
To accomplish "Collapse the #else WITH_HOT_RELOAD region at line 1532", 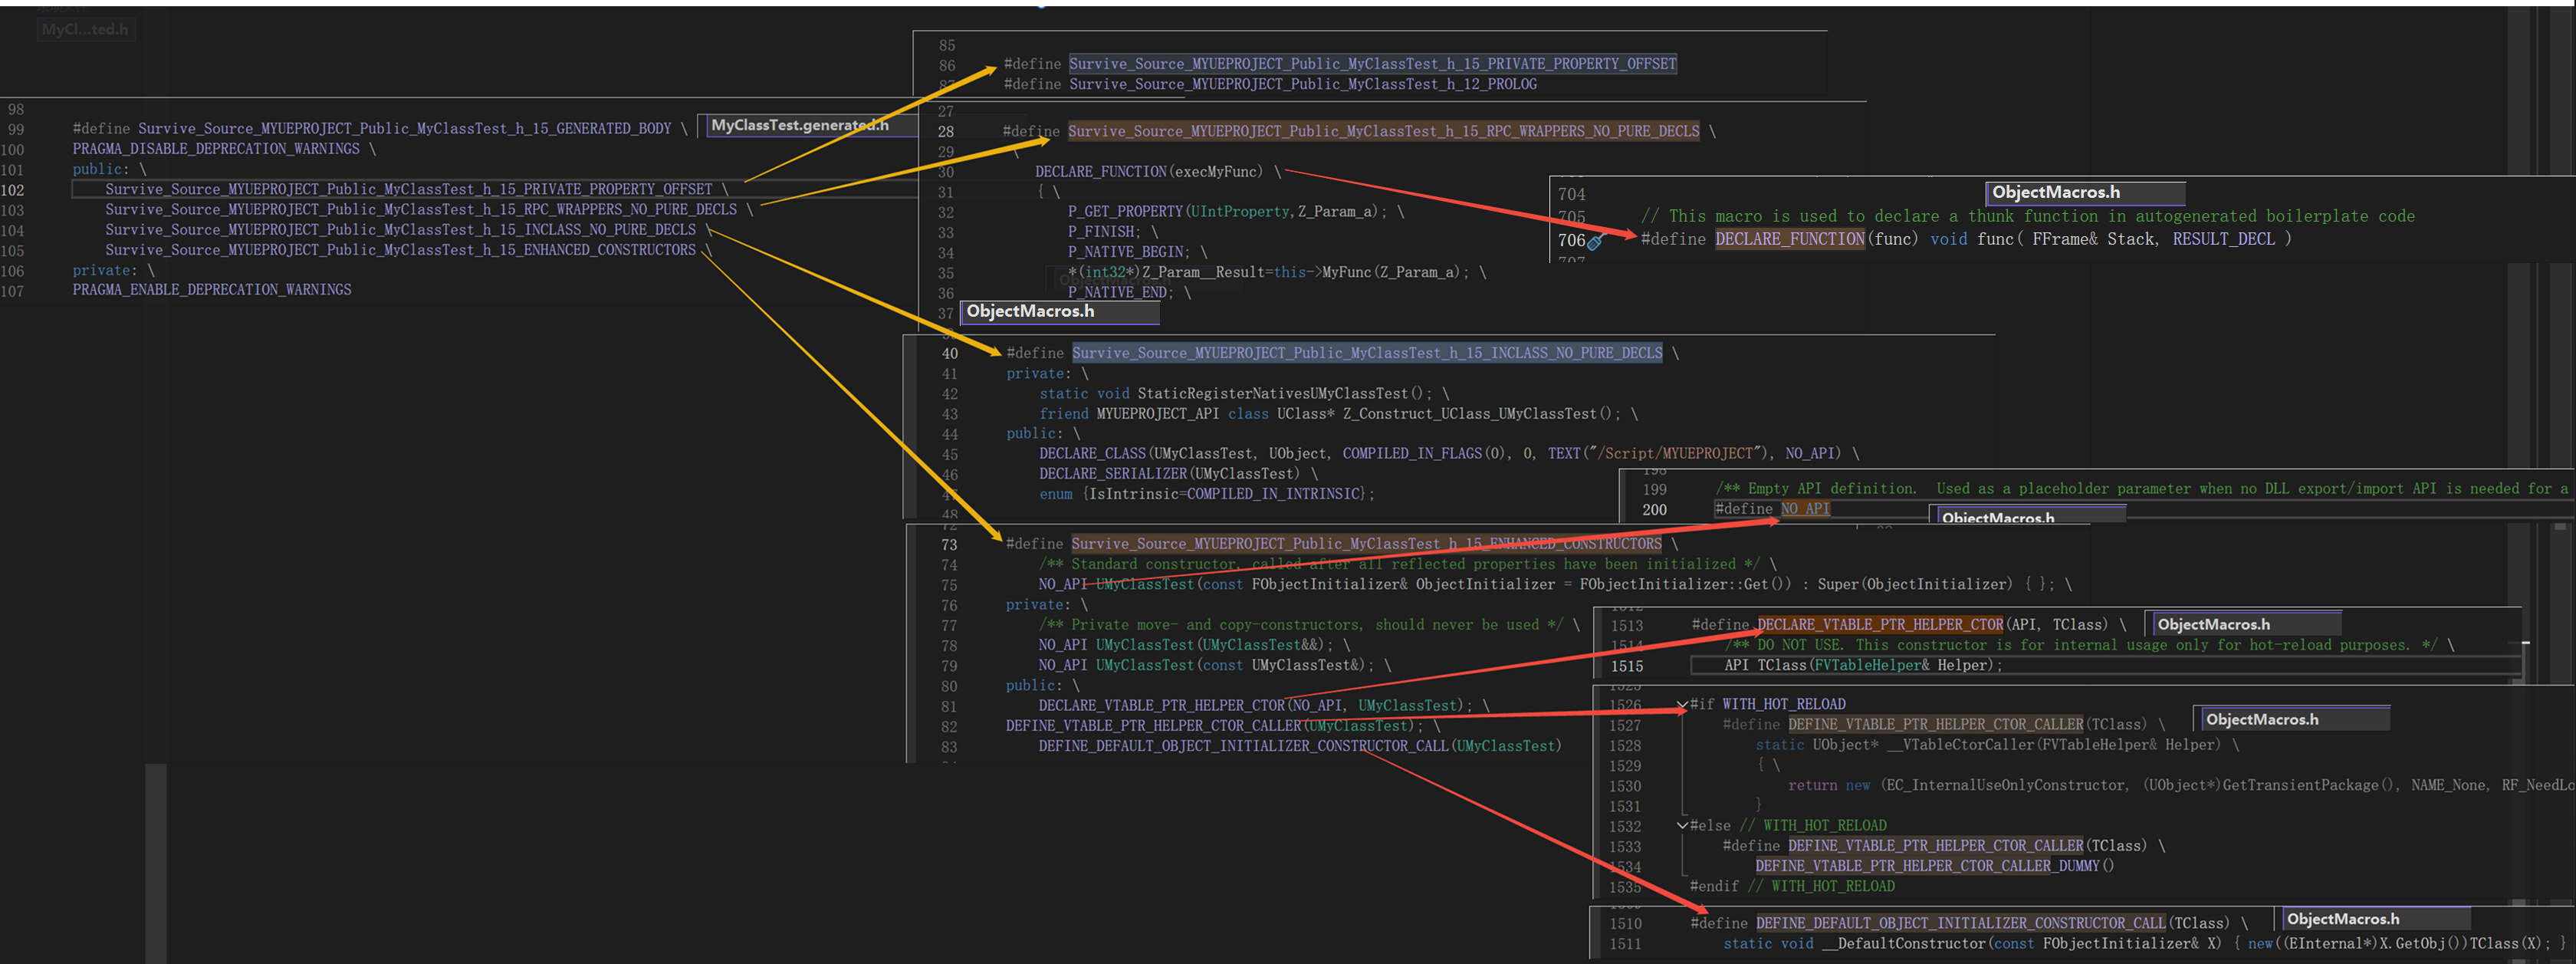I will (x=1682, y=826).
